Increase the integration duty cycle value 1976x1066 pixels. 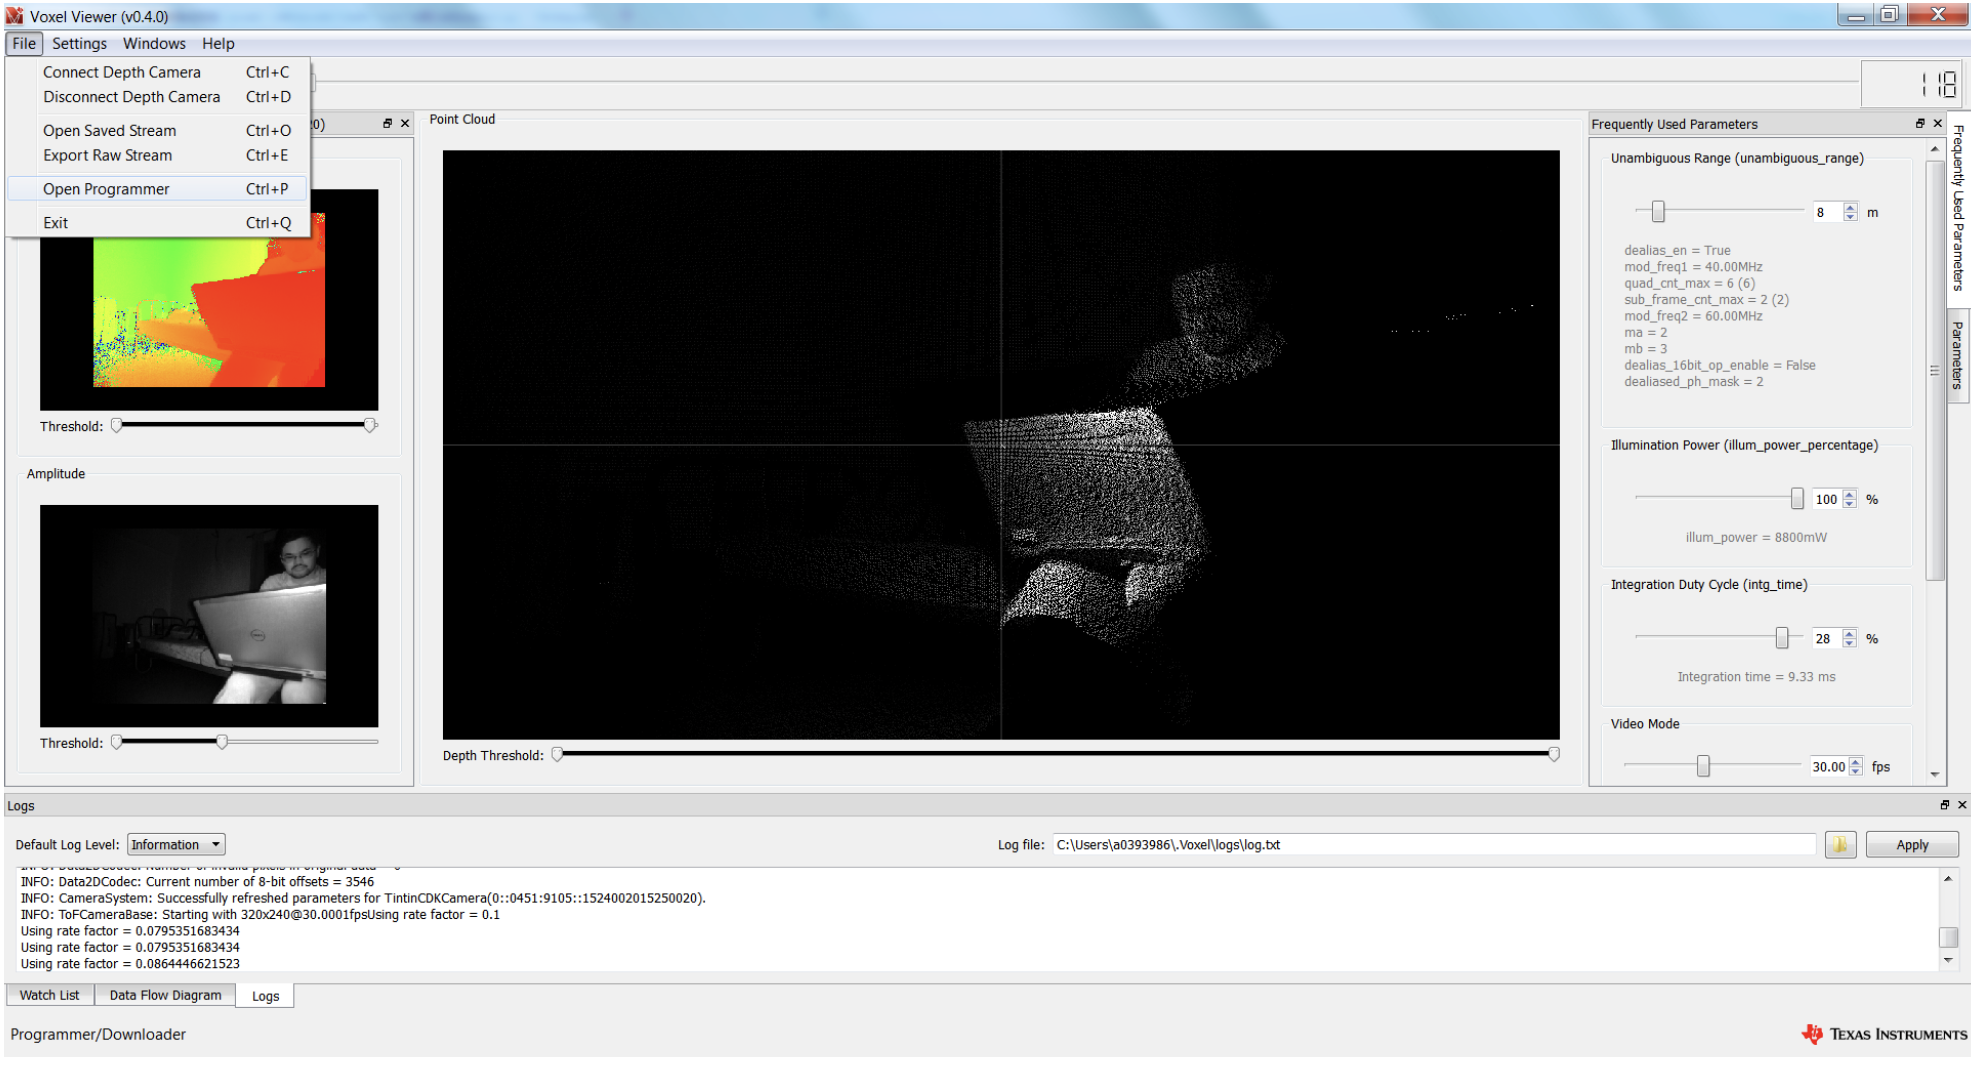(x=1850, y=633)
